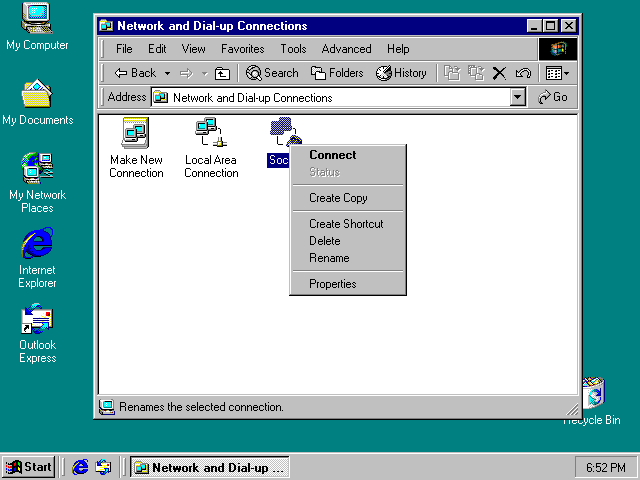
Task: Click the Up one level folder icon
Action: (x=222, y=74)
